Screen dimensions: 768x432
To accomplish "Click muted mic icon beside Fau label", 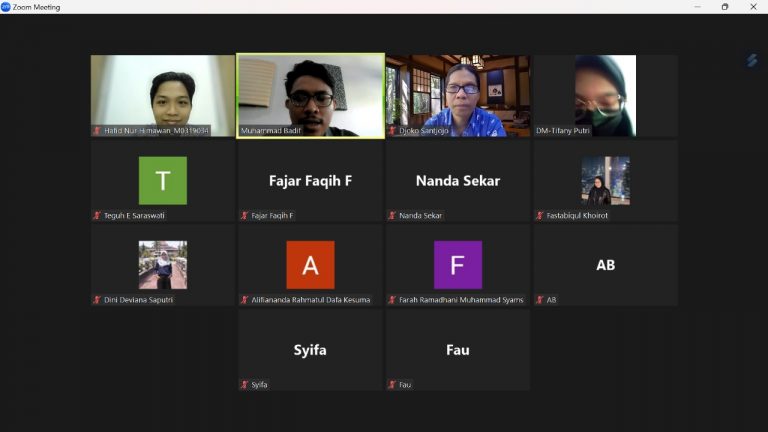I will point(392,384).
